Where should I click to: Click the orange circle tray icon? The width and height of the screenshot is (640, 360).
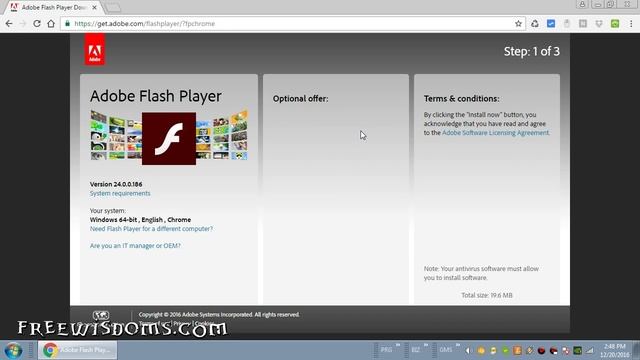click(481, 350)
